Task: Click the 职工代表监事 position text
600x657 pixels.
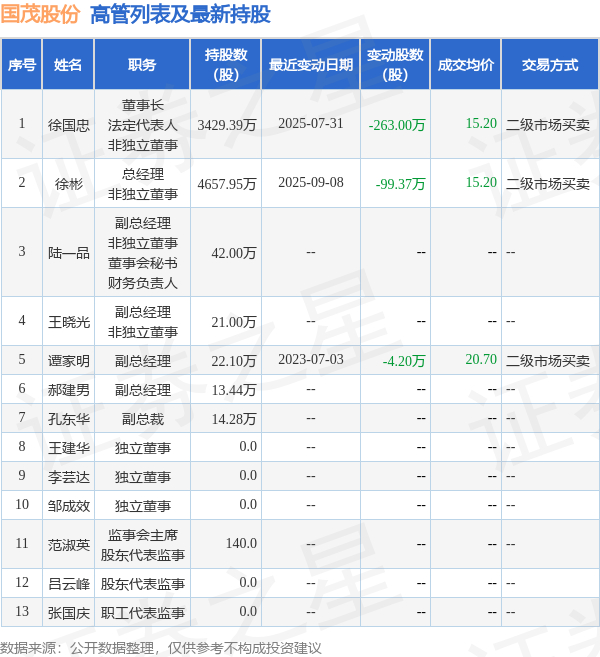Action: 142,613
